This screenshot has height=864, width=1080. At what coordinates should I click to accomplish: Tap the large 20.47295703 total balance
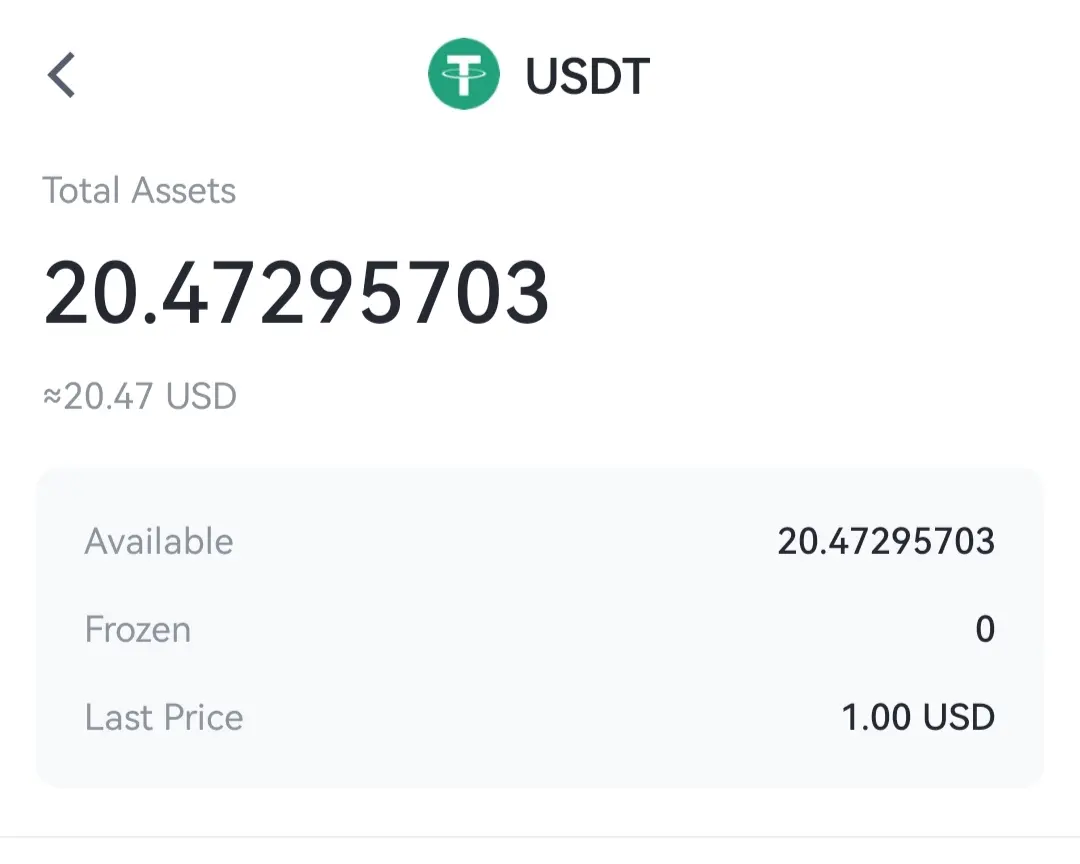[296, 293]
